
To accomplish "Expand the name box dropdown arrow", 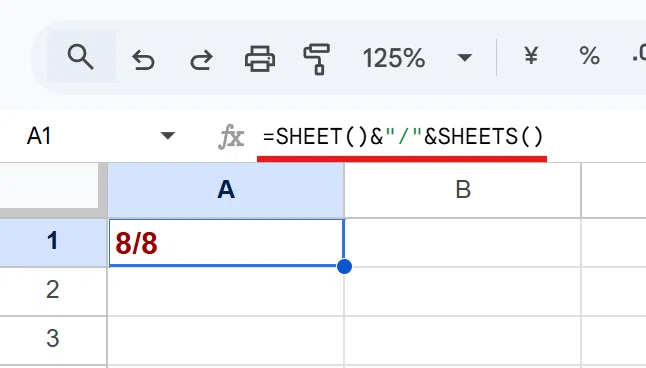I will tap(168, 136).
